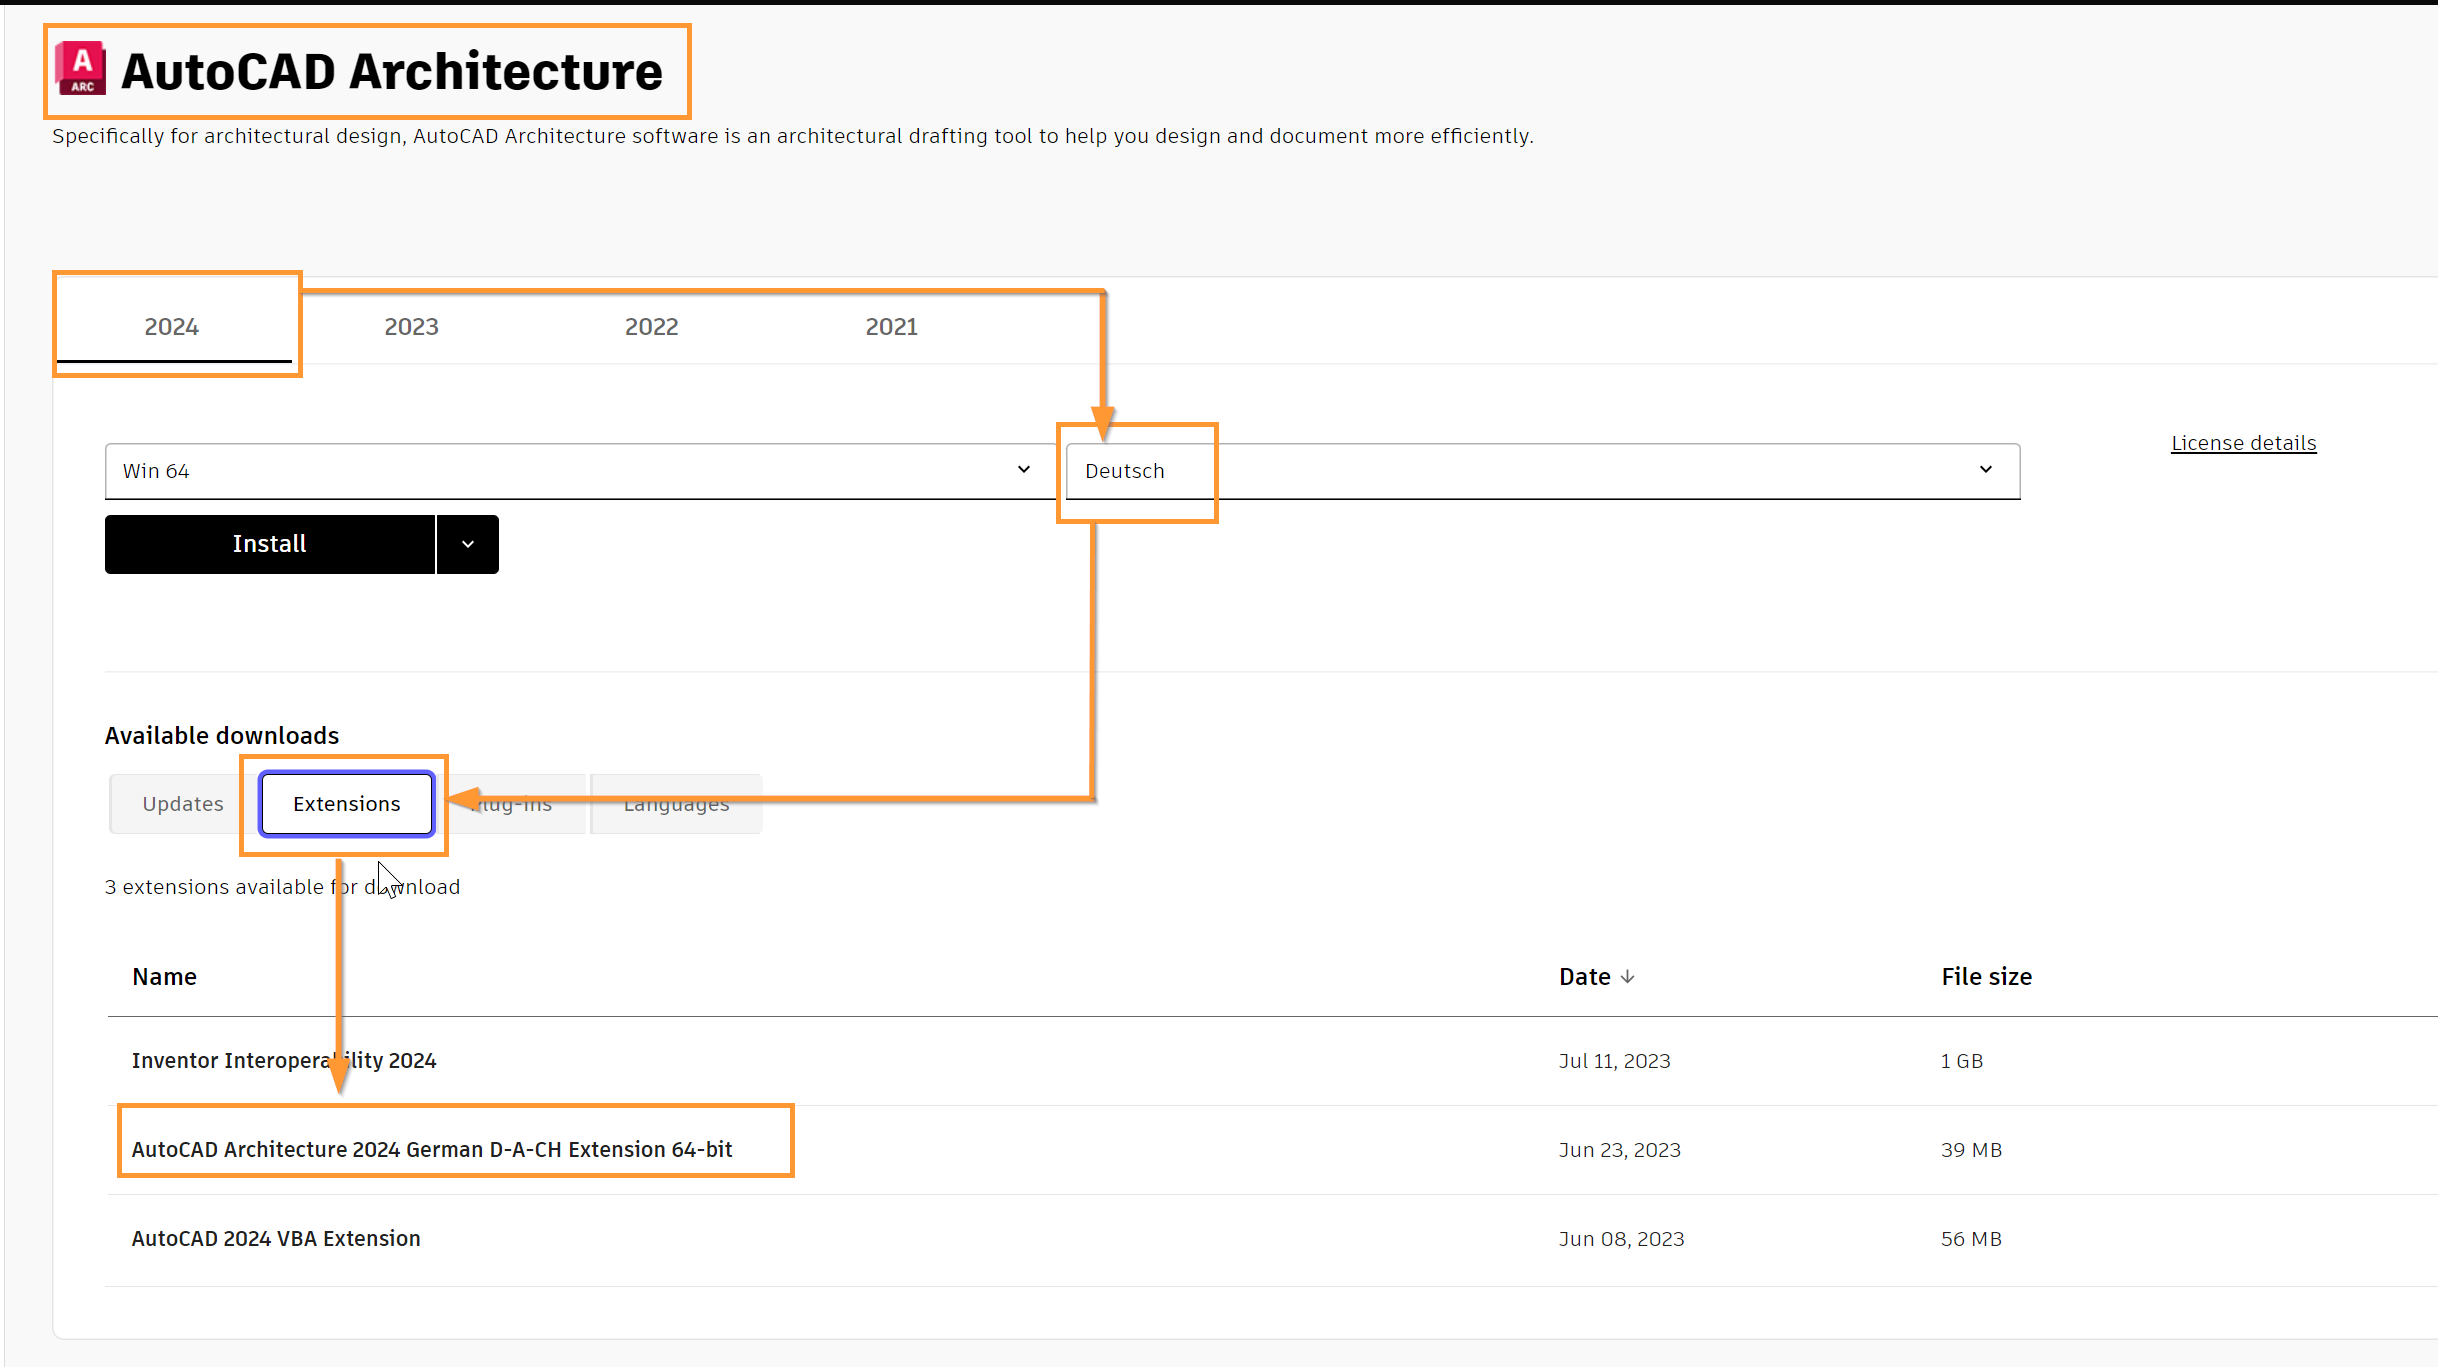Open the 2021 version tab

[891, 327]
